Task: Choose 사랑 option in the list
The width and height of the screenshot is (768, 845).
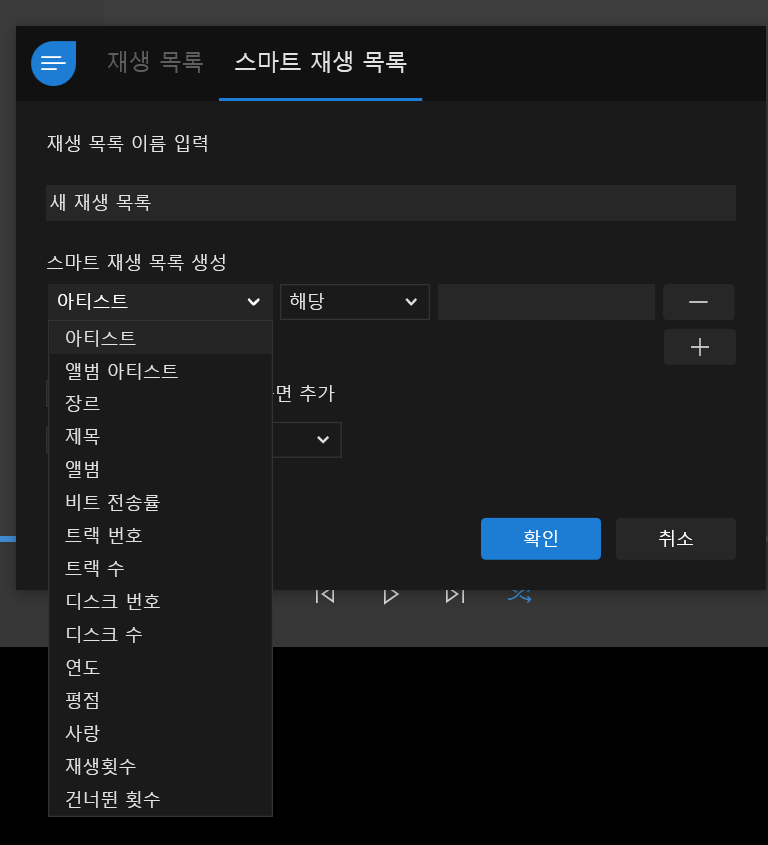Action: tap(160, 733)
